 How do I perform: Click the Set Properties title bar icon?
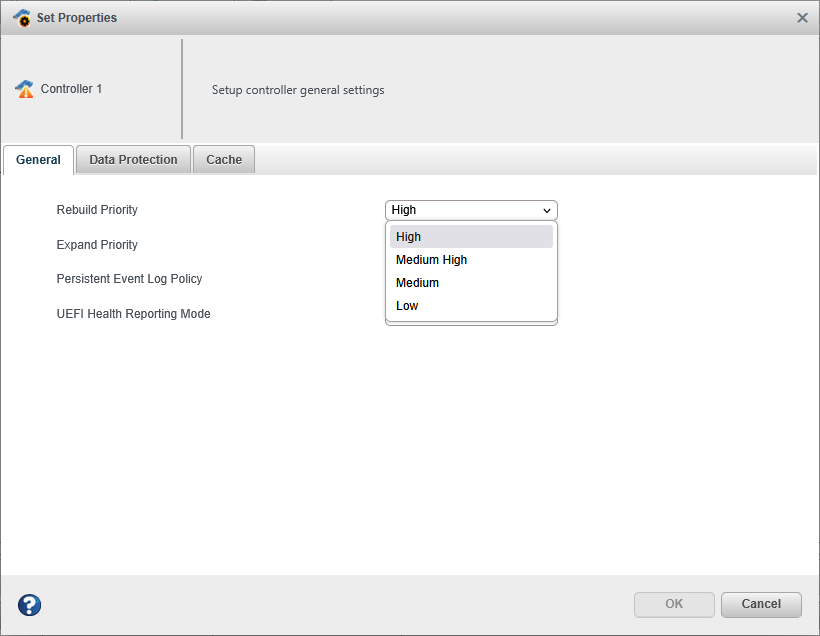pyautogui.click(x=21, y=18)
